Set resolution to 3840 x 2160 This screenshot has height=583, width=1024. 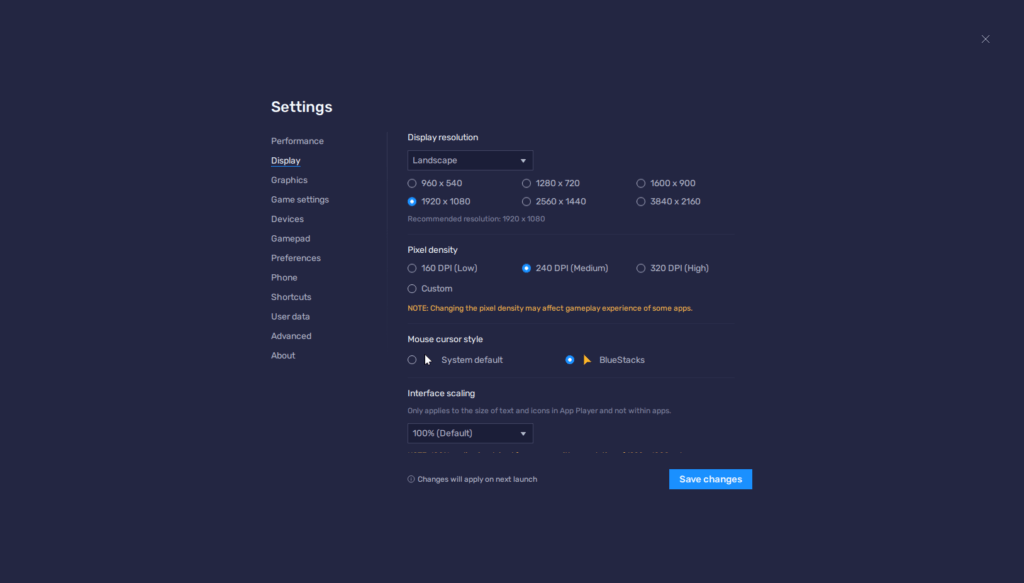pos(641,202)
